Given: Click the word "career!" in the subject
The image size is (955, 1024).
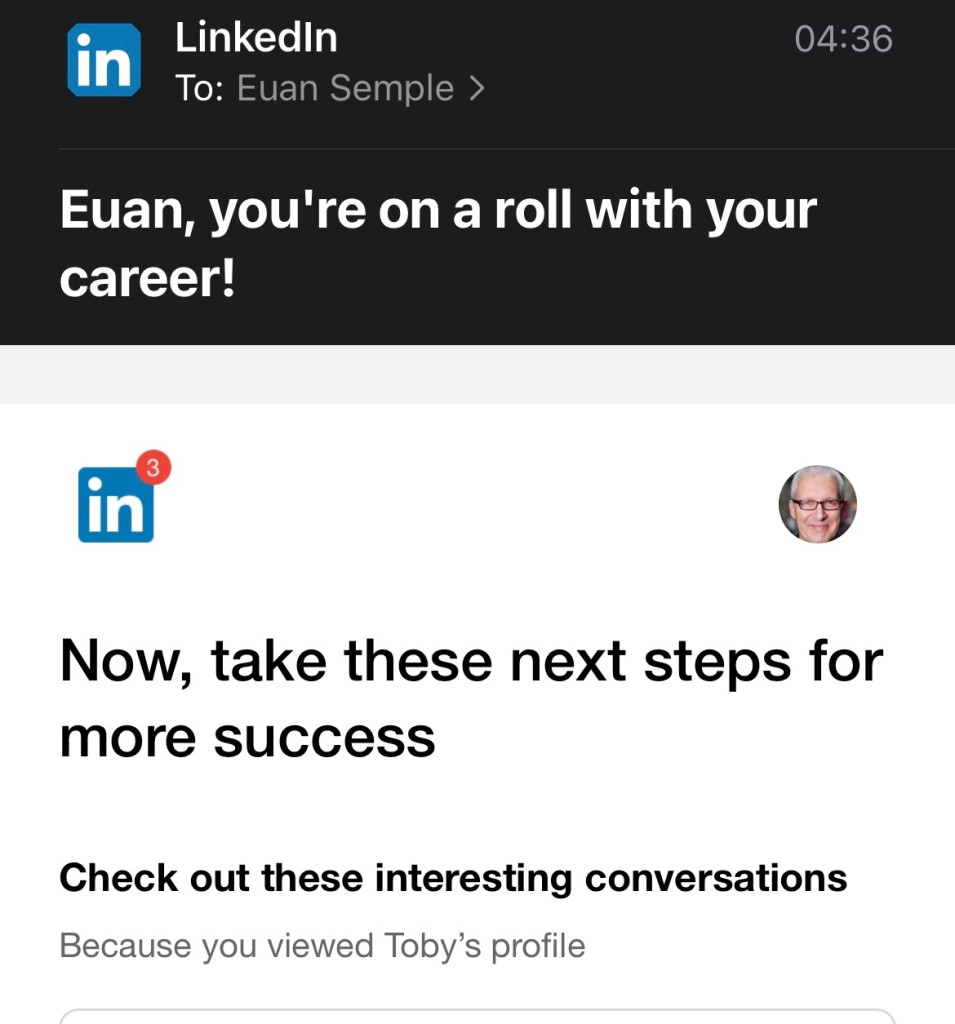Looking at the screenshot, I should pyautogui.click(x=148, y=279).
